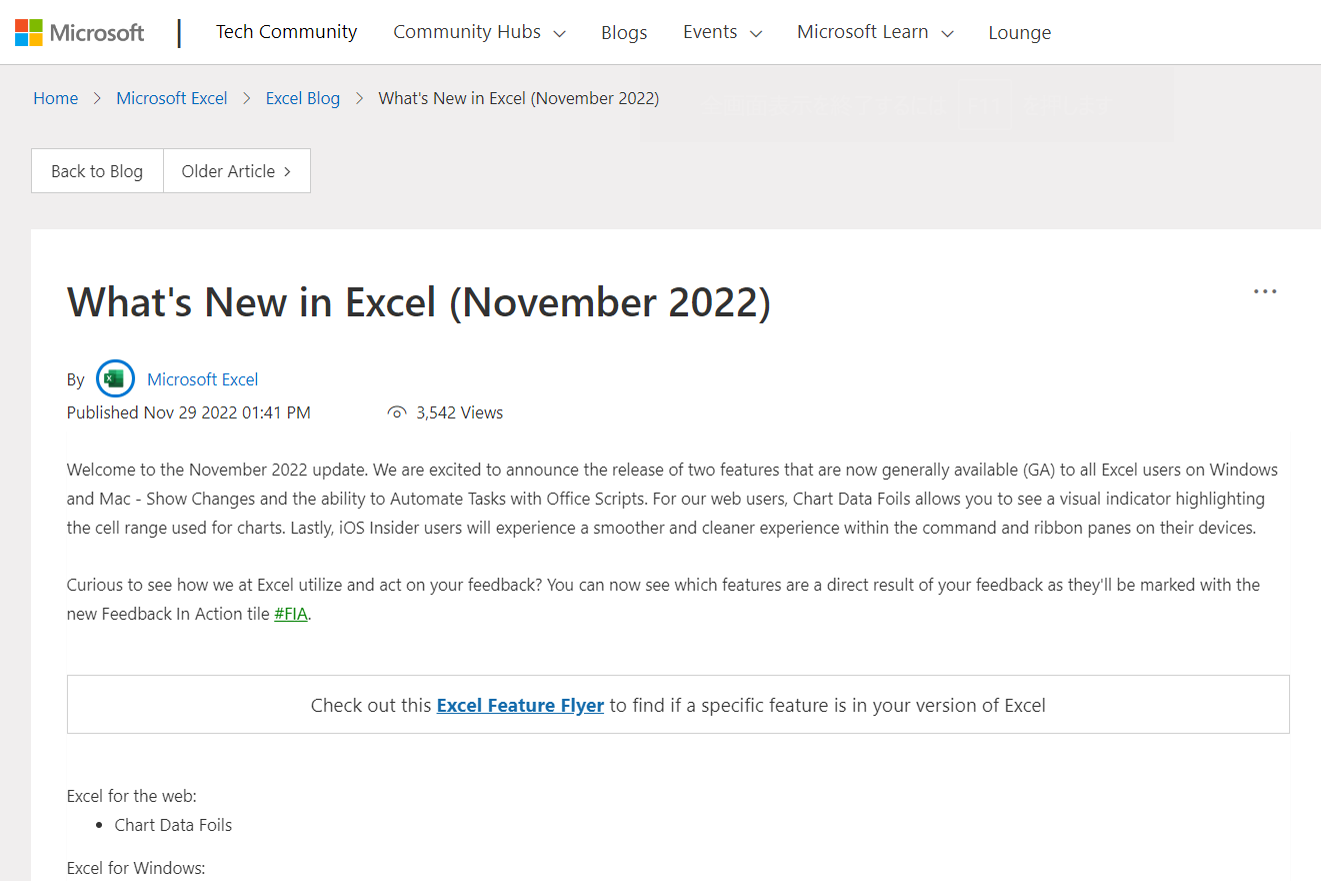Click the #FIA hashtag link
Screen dimensions: 1321x881
coord(290,613)
